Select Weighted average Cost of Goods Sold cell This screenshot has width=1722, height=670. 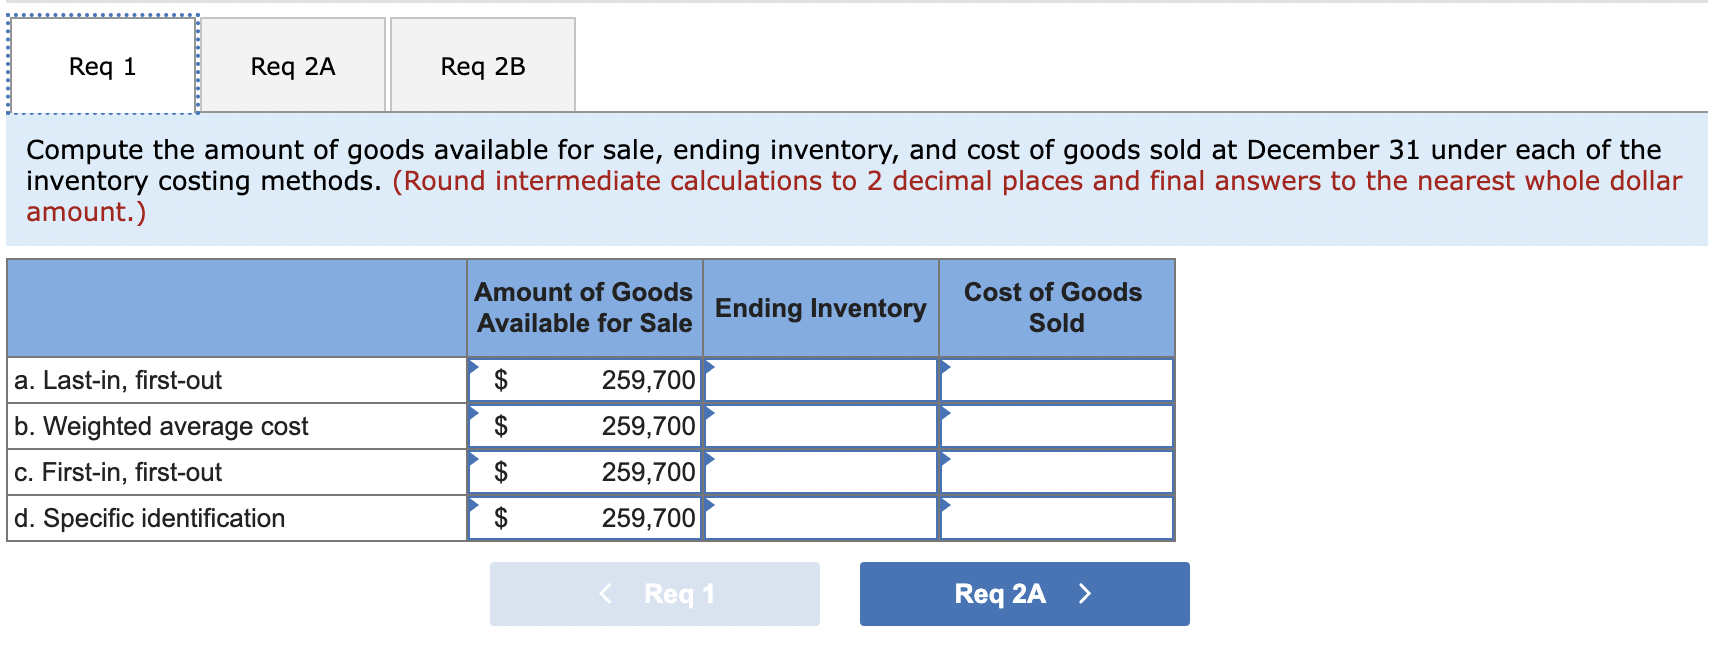[1057, 426]
